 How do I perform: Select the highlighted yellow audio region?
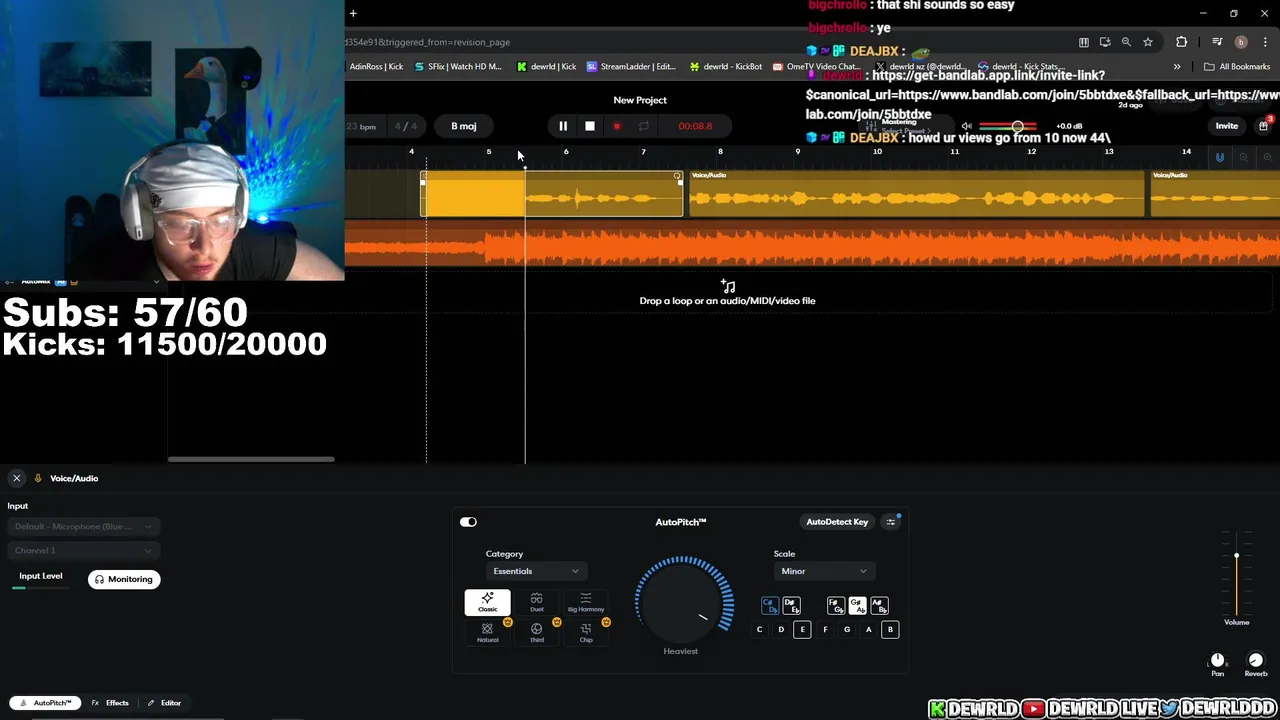click(551, 194)
